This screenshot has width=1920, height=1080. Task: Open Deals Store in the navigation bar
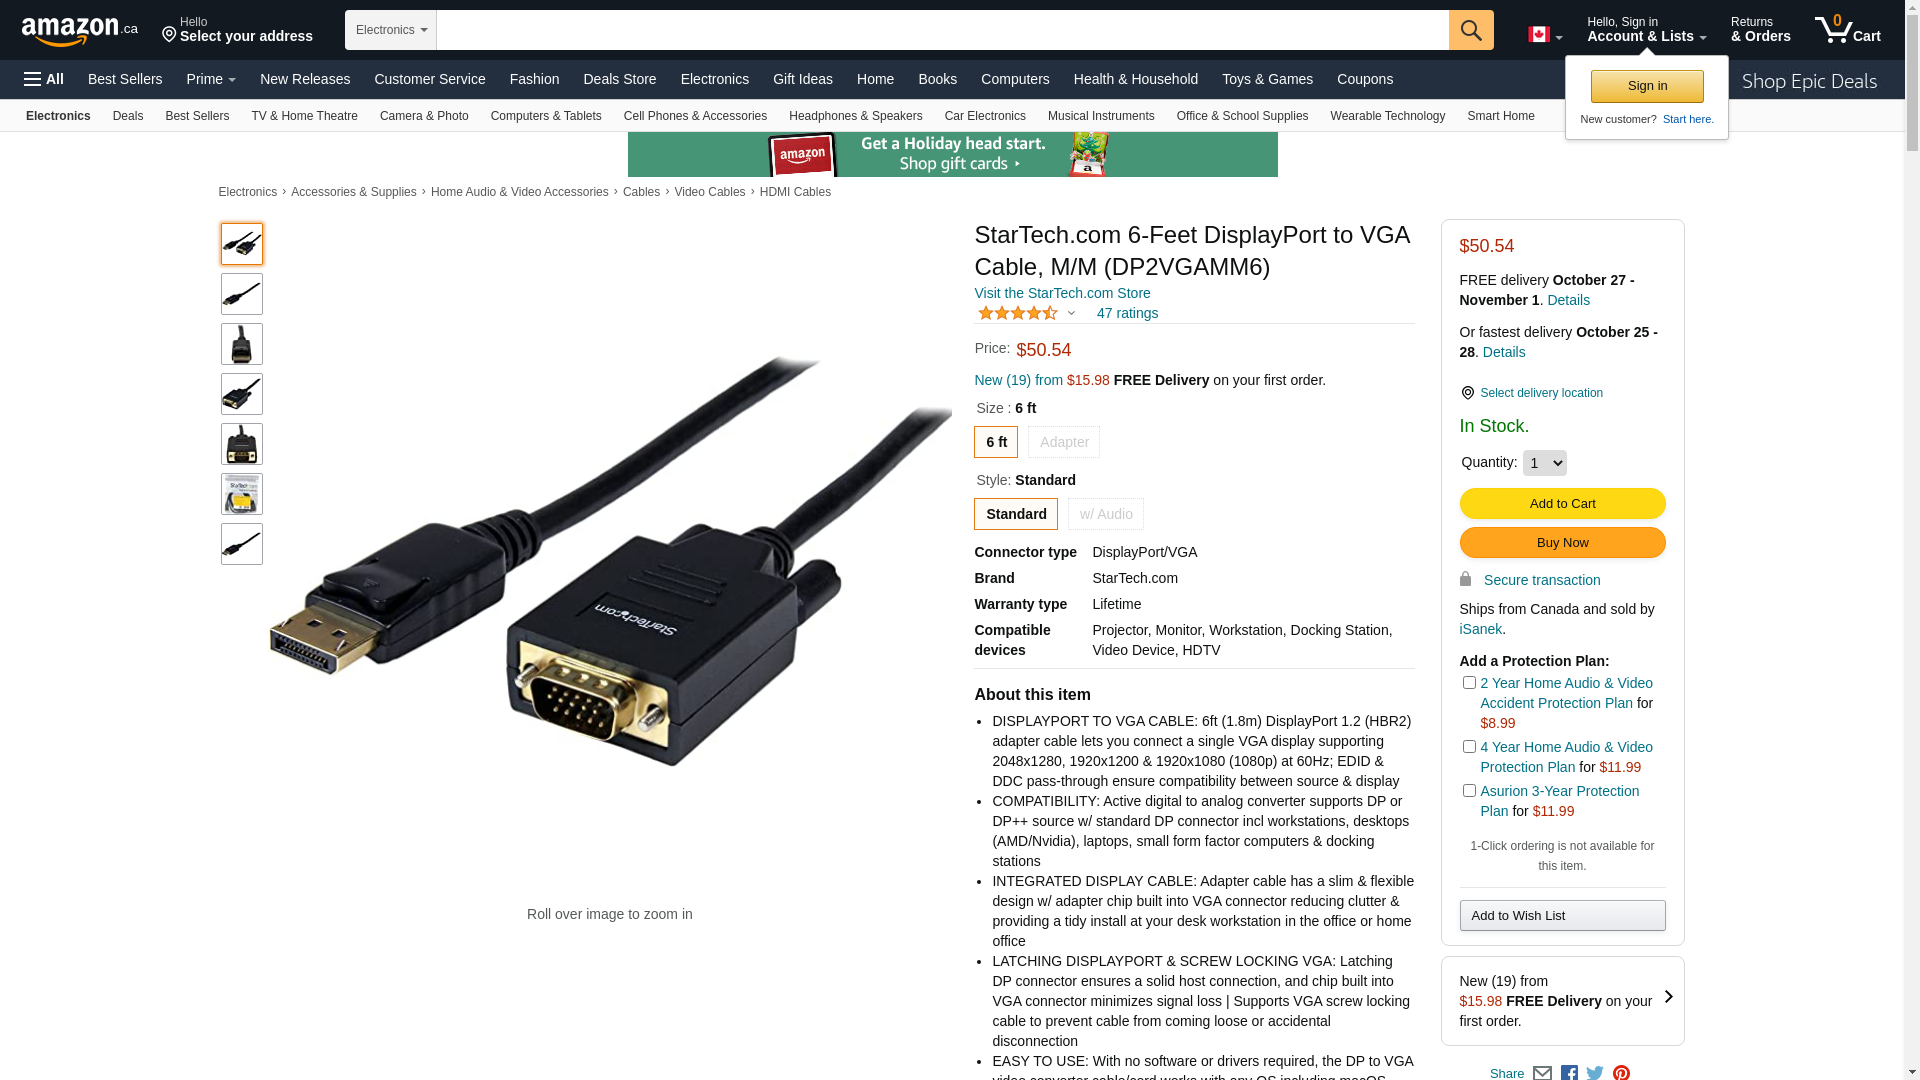(x=619, y=79)
